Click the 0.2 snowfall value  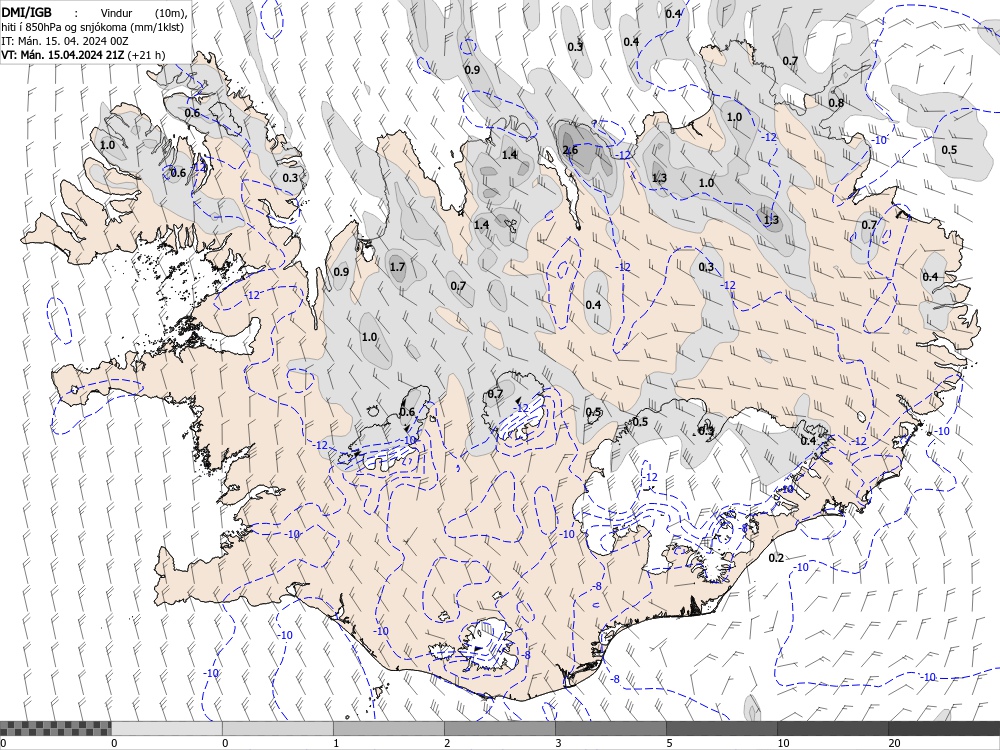[776, 558]
